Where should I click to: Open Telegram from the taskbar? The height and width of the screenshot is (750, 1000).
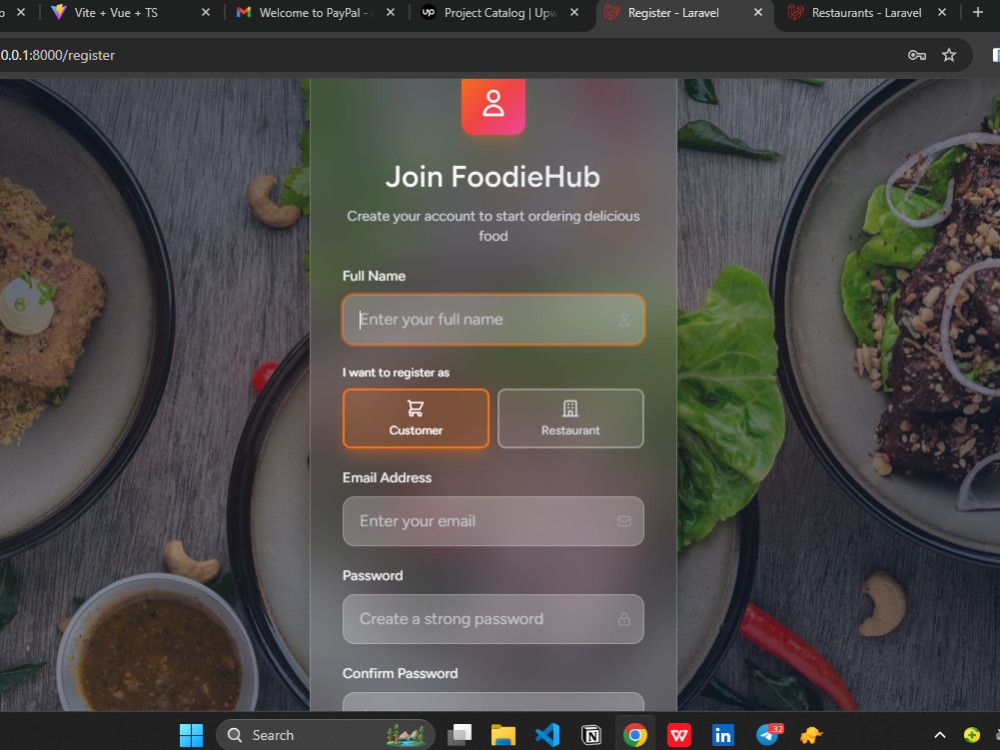click(x=767, y=735)
